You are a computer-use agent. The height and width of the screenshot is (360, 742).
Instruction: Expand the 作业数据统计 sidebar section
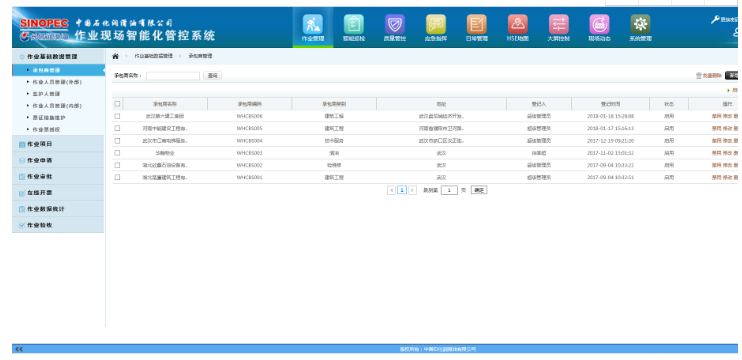[58, 209]
